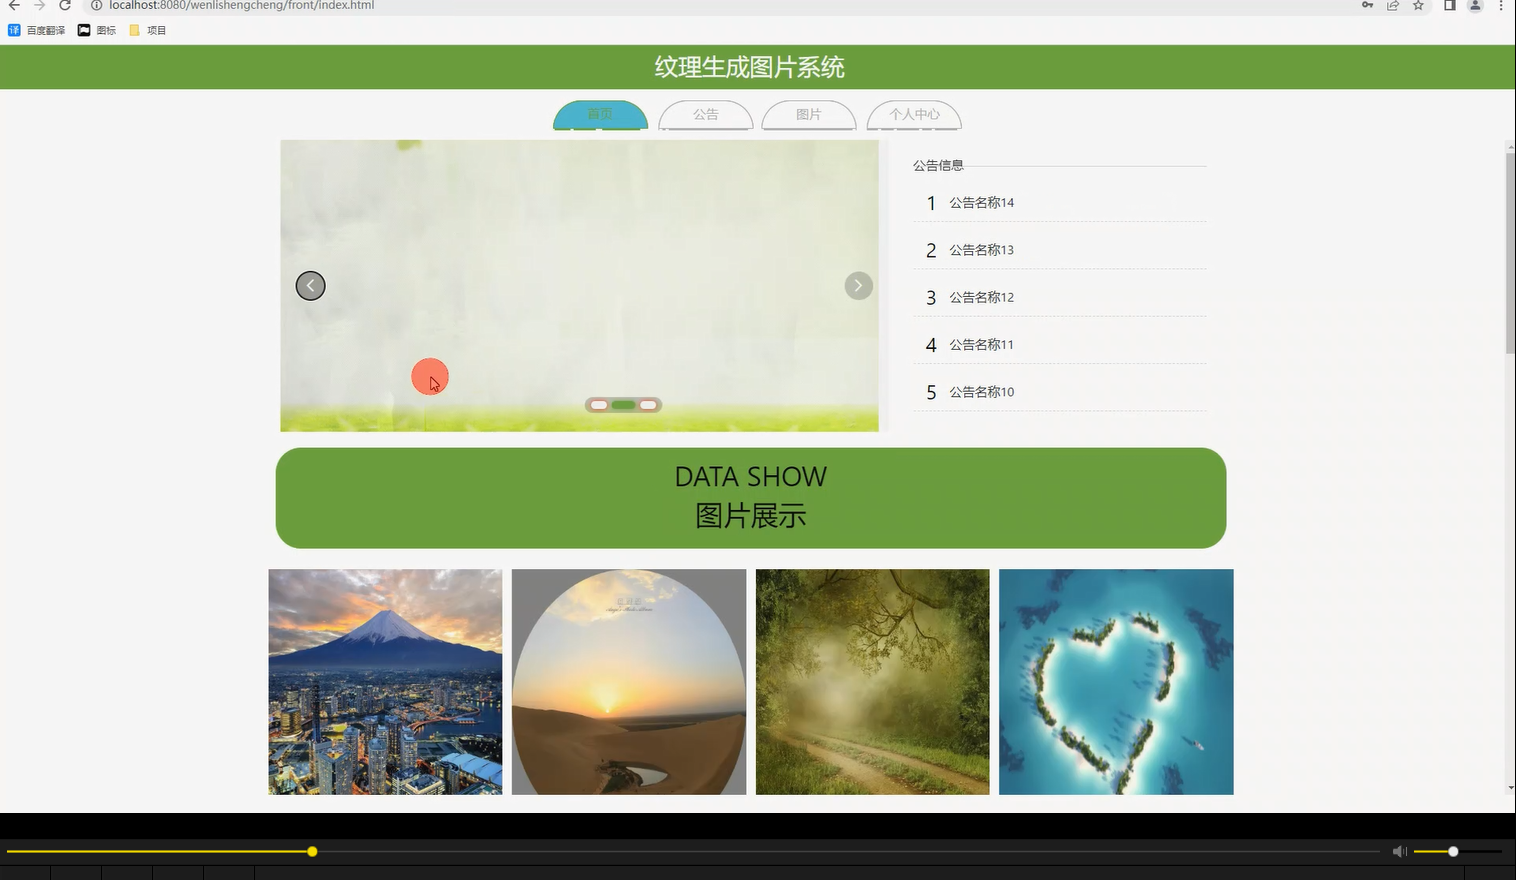Open the browser share menu

click(x=1393, y=6)
